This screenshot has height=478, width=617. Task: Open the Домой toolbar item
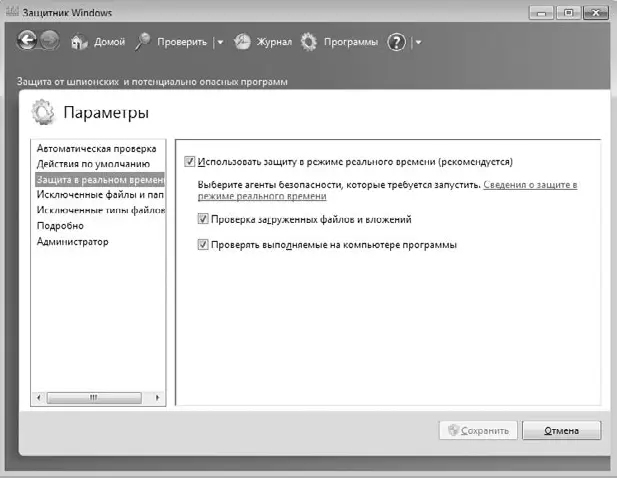(109, 42)
